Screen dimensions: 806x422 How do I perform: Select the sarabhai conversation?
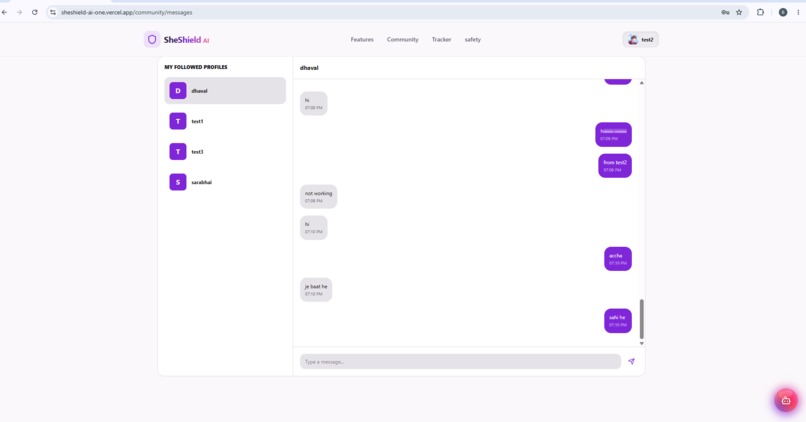click(x=225, y=182)
